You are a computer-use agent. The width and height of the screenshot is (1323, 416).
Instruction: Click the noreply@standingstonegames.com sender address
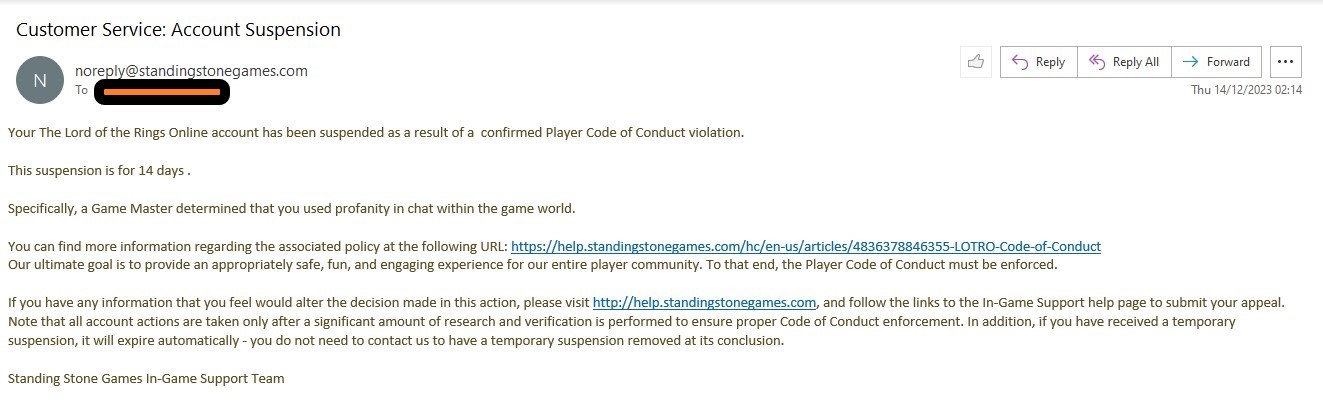[x=191, y=71]
